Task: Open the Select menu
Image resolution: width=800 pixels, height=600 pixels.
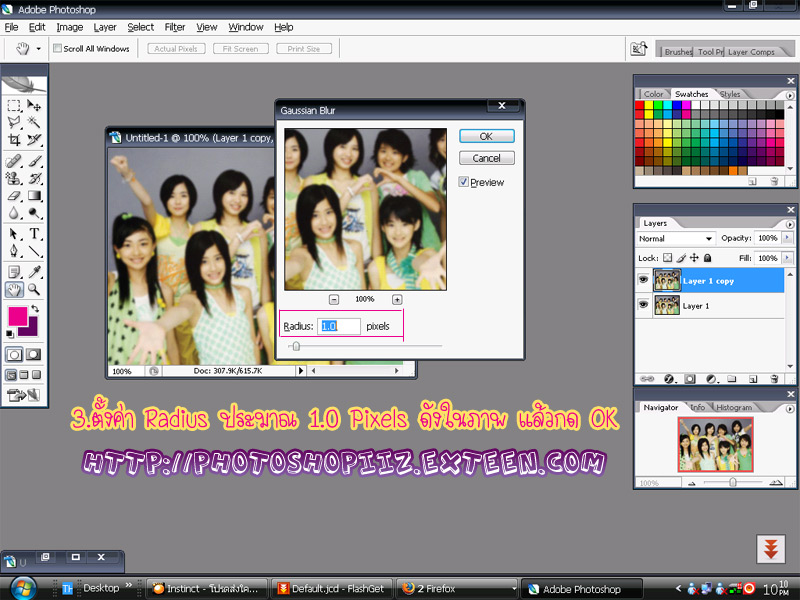Action: click(x=140, y=27)
